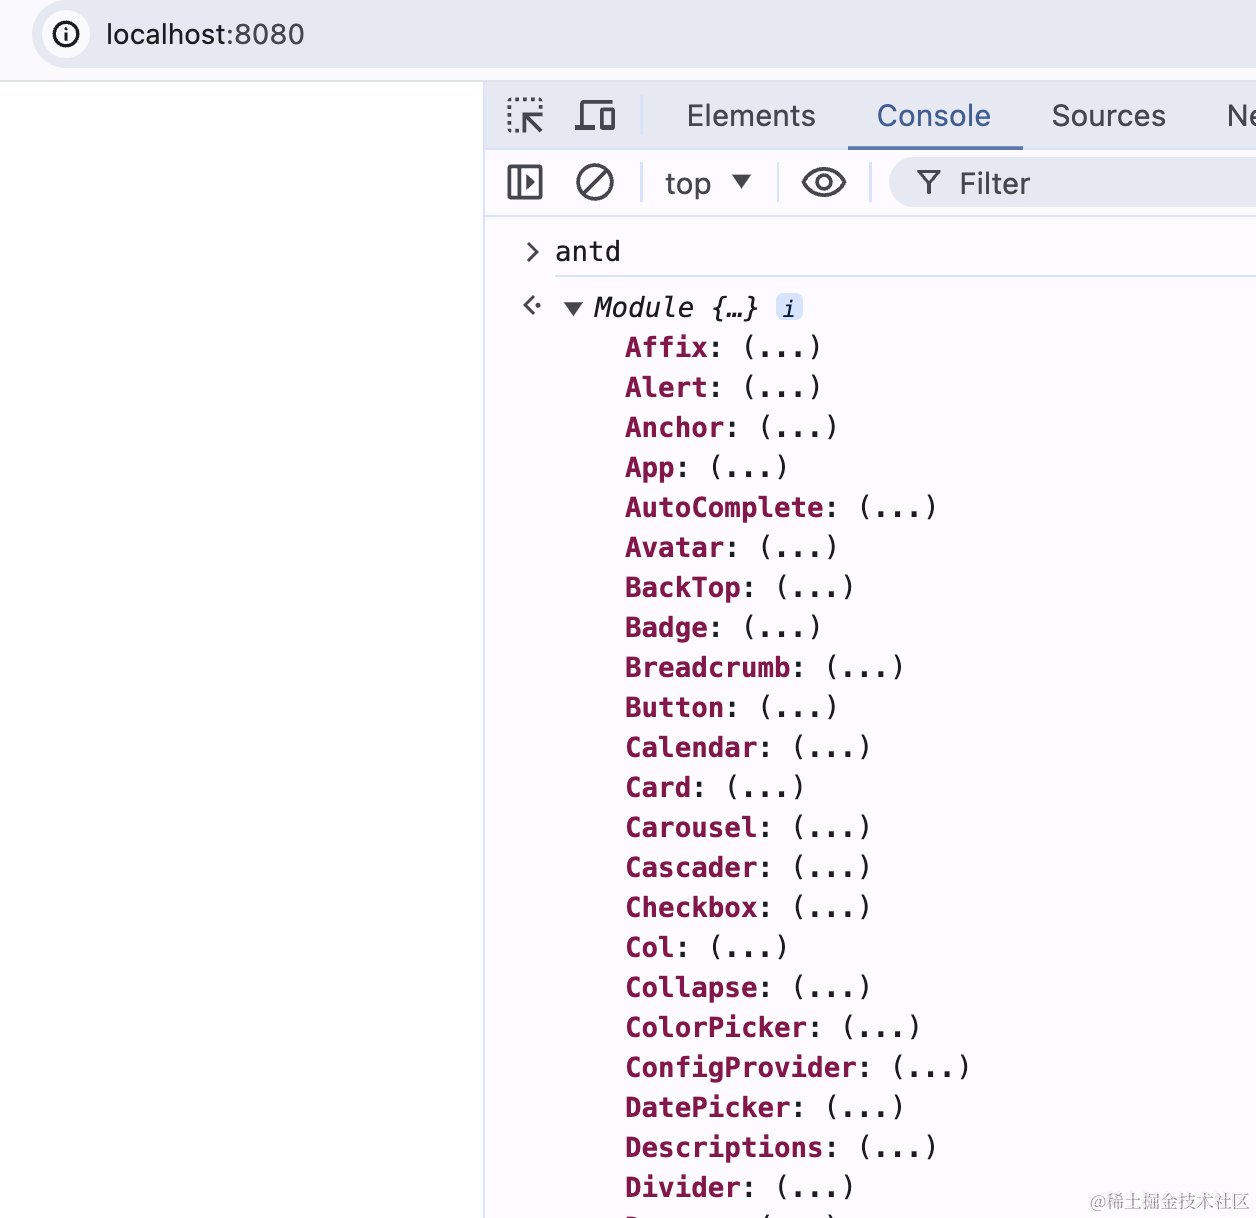This screenshot has height=1218, width=1256.
Task: Switch to the Elements tab
Action: 751,116
